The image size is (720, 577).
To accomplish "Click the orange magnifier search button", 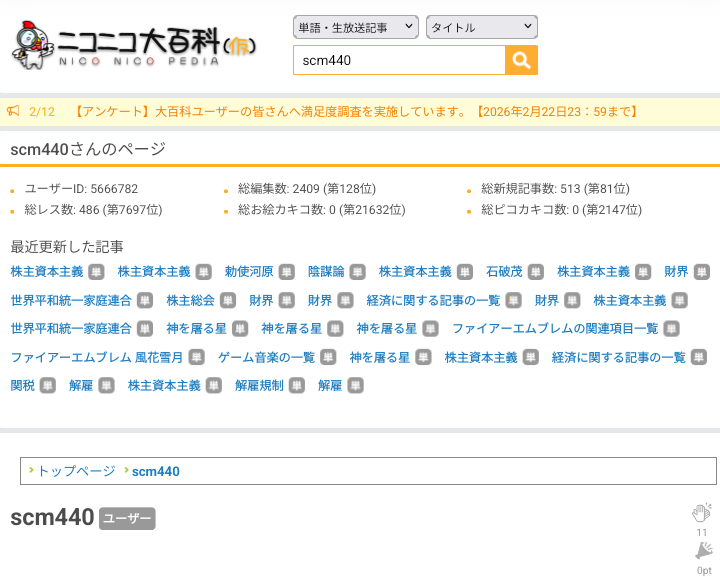I will pyautogui.click(x=521, y=60).
